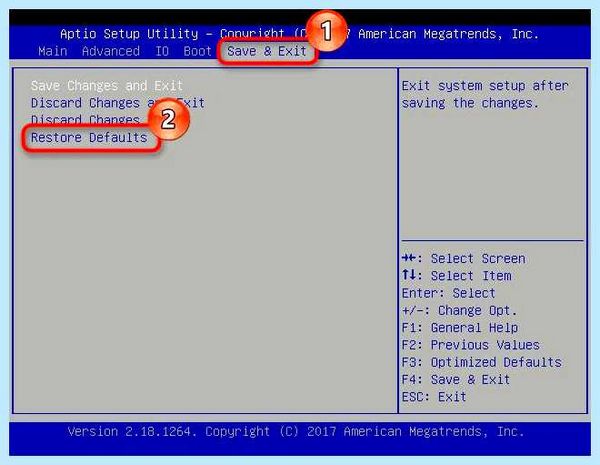Click the 'Select Screen' key hint

pos(463,258)
